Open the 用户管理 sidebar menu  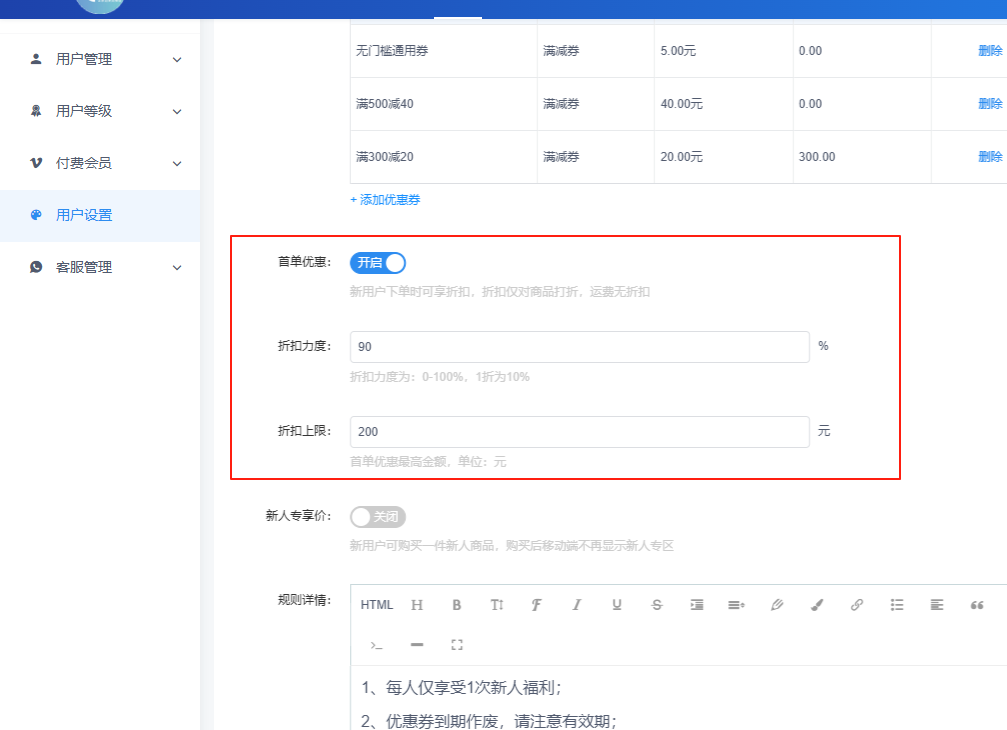pyautogui.click(x=100, y=59)
